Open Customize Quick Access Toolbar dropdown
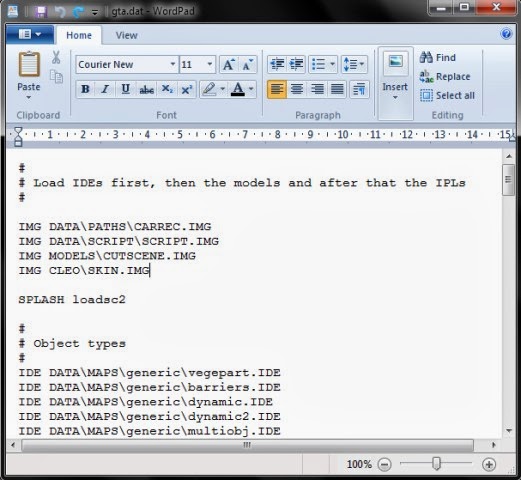This screenshot has width=521, height=480. (95, 12)
